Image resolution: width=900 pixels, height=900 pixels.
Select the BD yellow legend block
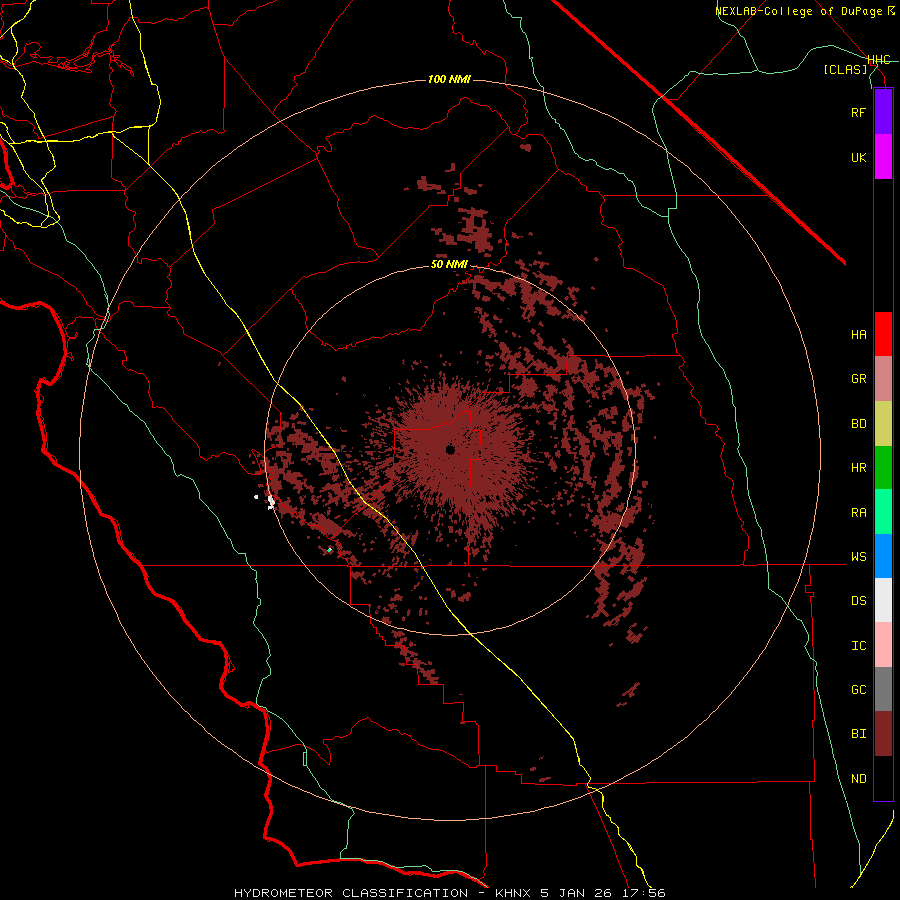coord(883,424)
